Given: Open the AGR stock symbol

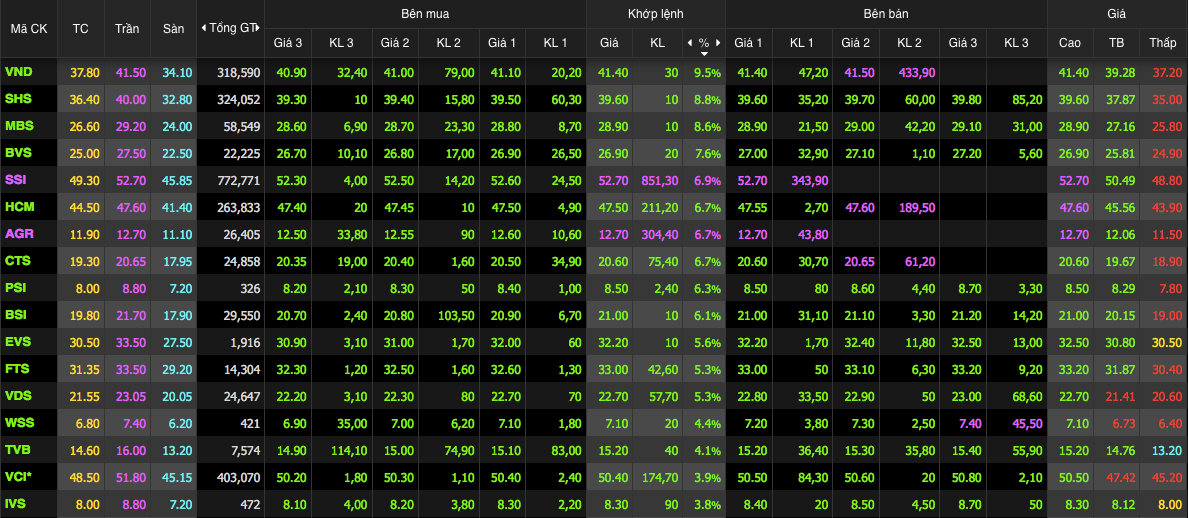Looking at the screenshot, I should [x=18, y=234].
